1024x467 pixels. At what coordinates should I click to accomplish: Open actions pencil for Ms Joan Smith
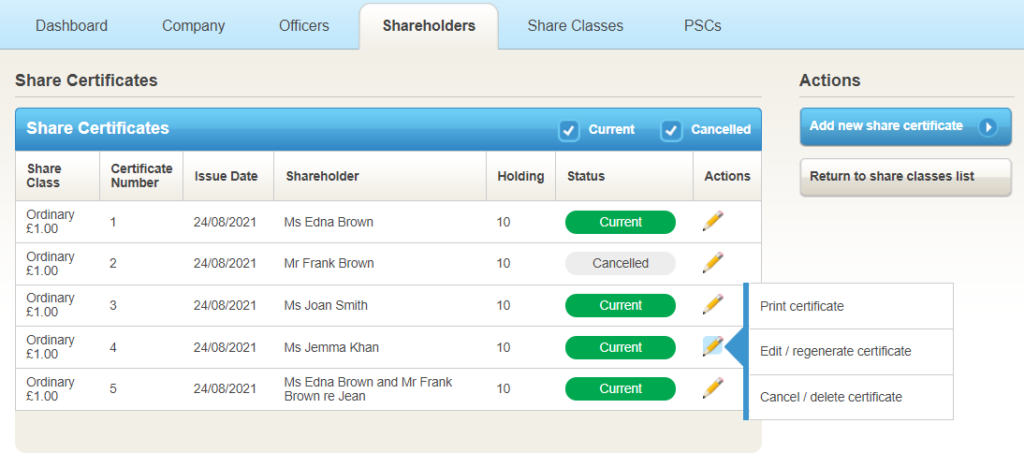click(x=713, y=304)
